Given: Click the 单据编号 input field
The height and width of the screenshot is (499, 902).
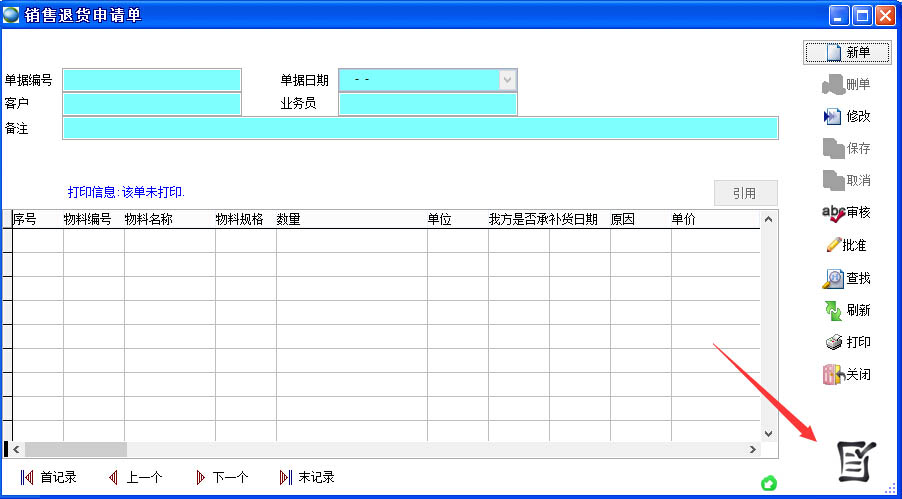Looking at the screenshot, I should point(152,80).
